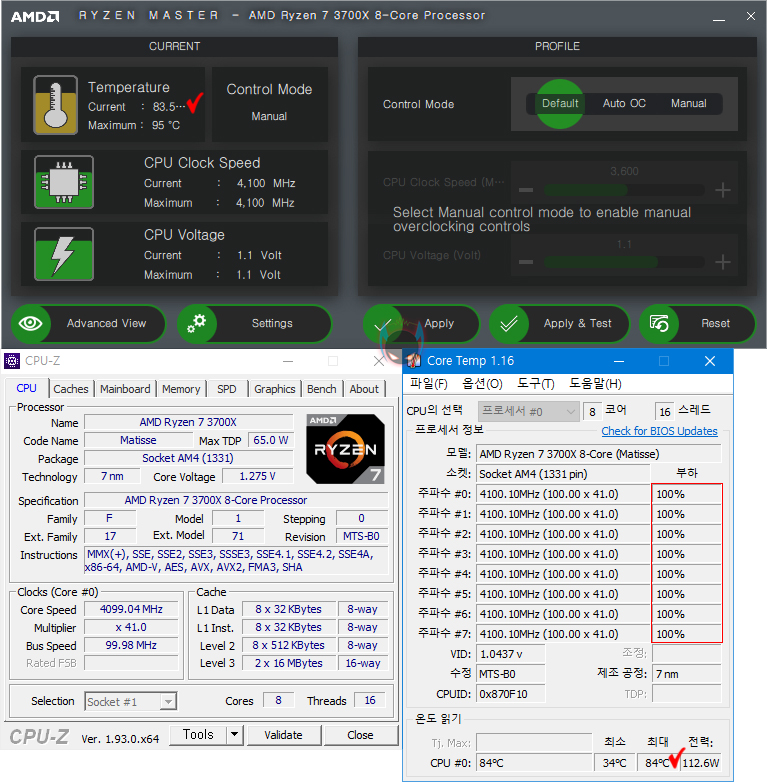The height and width of the screenshot is (782, 767).
Task: Increase CPU Clock Speed with plus button
Action: [723, 190]
